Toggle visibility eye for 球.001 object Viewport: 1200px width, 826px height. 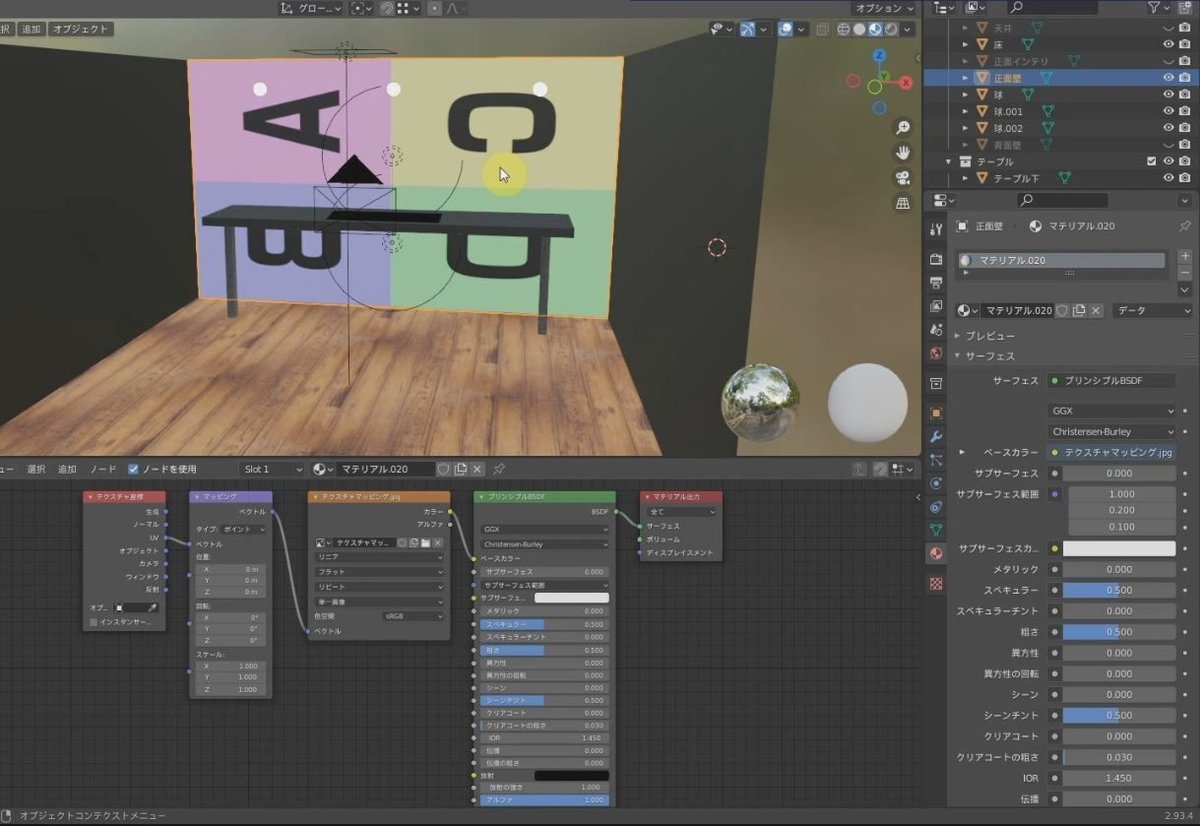pyautogui.click(x=1168, y=111)
